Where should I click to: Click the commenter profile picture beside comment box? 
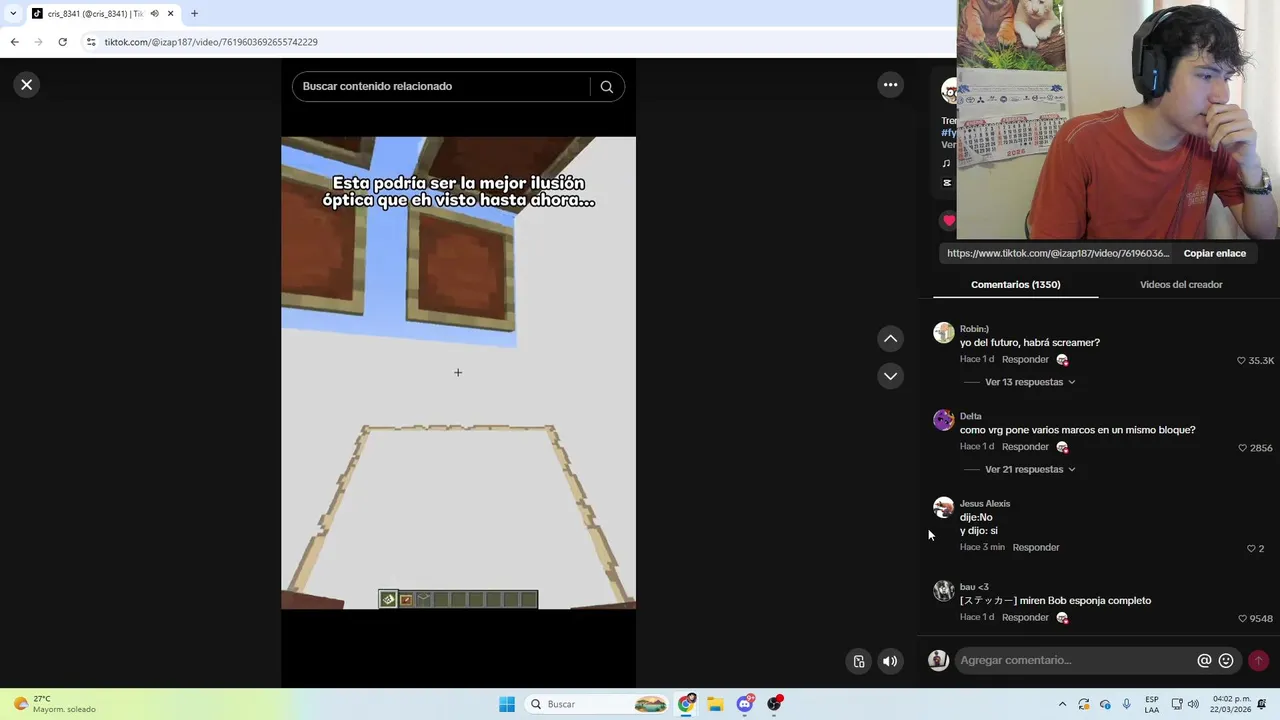(938, 660)
